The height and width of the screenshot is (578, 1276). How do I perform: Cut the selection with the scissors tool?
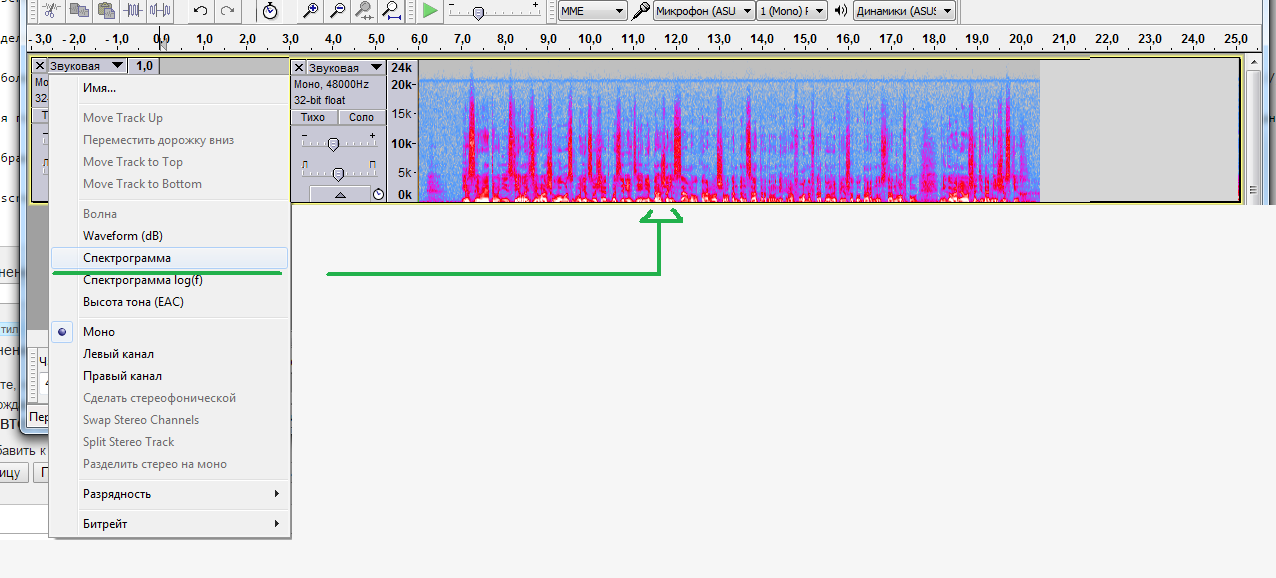click(52, 11)
